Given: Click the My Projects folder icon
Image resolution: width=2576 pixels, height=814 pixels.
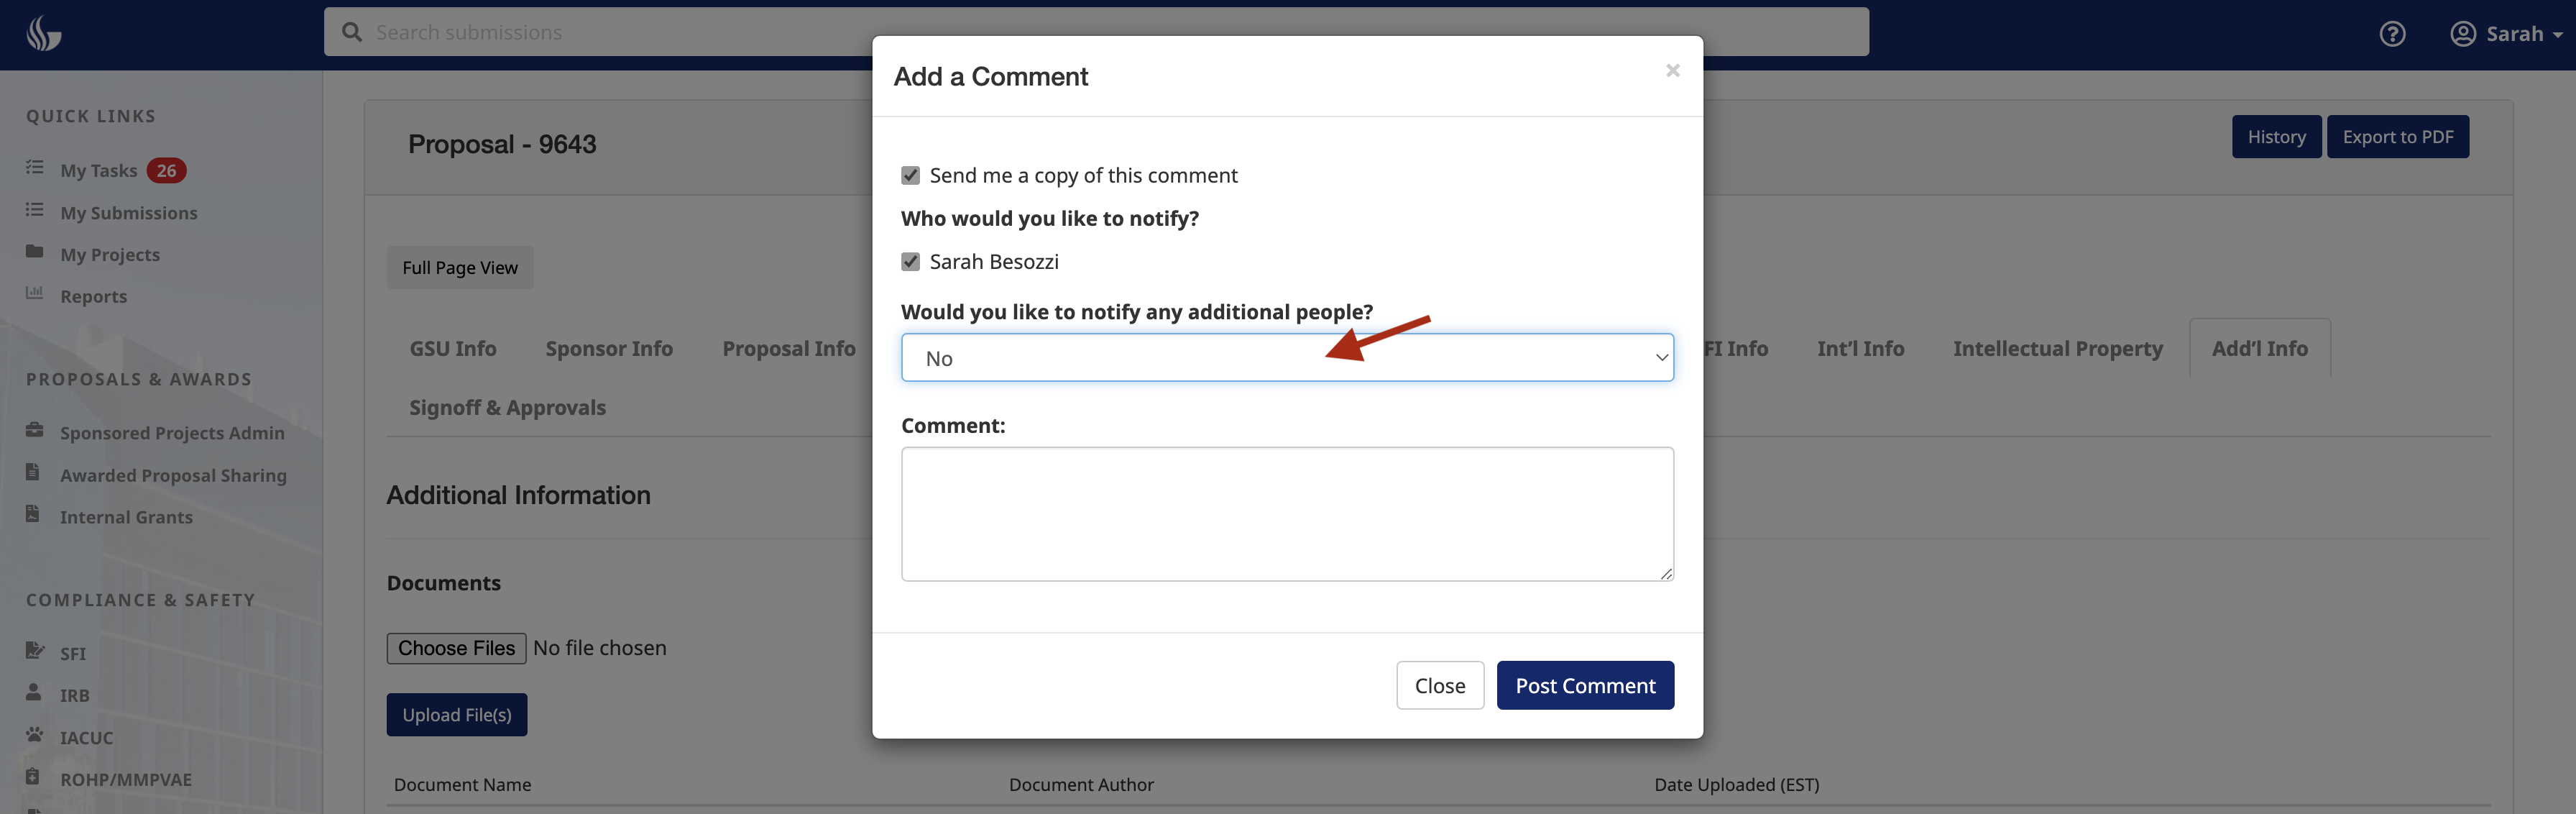Looking at the screenshot, I should point(35,252).
